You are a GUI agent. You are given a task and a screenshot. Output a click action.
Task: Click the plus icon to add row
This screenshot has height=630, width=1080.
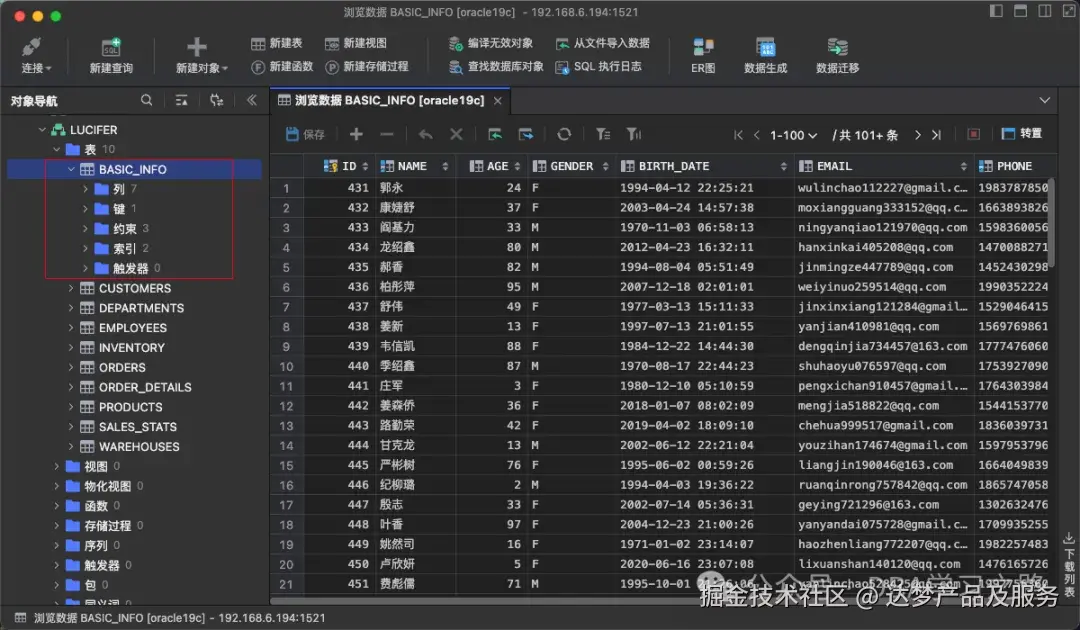pyautogui.click(x=356, y=134)
